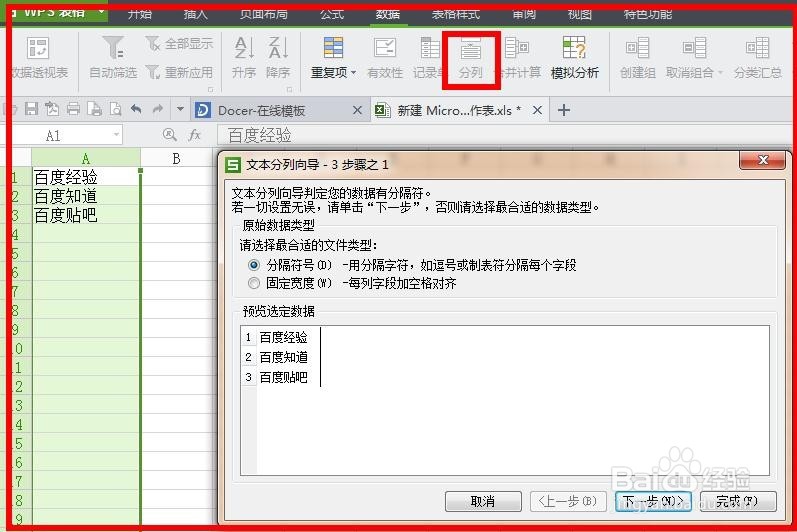Click the Save icon in quick access toolbar
This screenshot has width=797, height=532.
tap(32, 109)
